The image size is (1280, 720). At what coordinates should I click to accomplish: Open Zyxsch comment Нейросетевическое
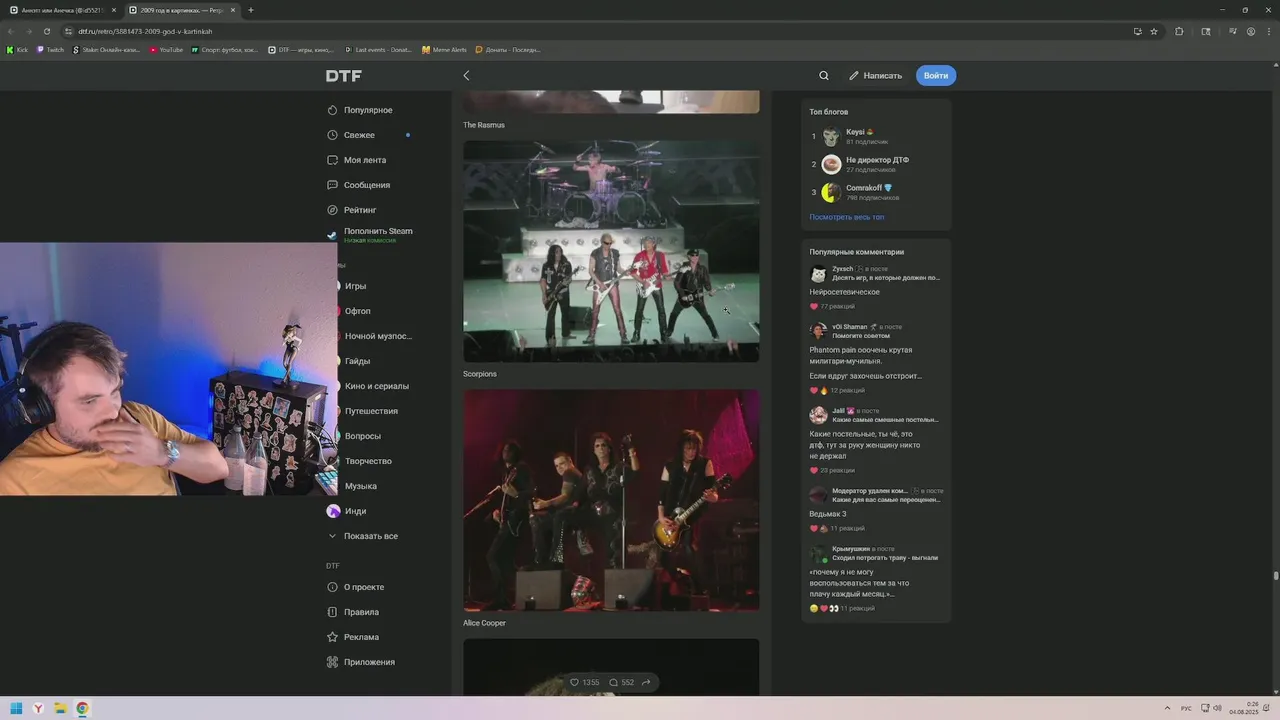click(844, 292)
